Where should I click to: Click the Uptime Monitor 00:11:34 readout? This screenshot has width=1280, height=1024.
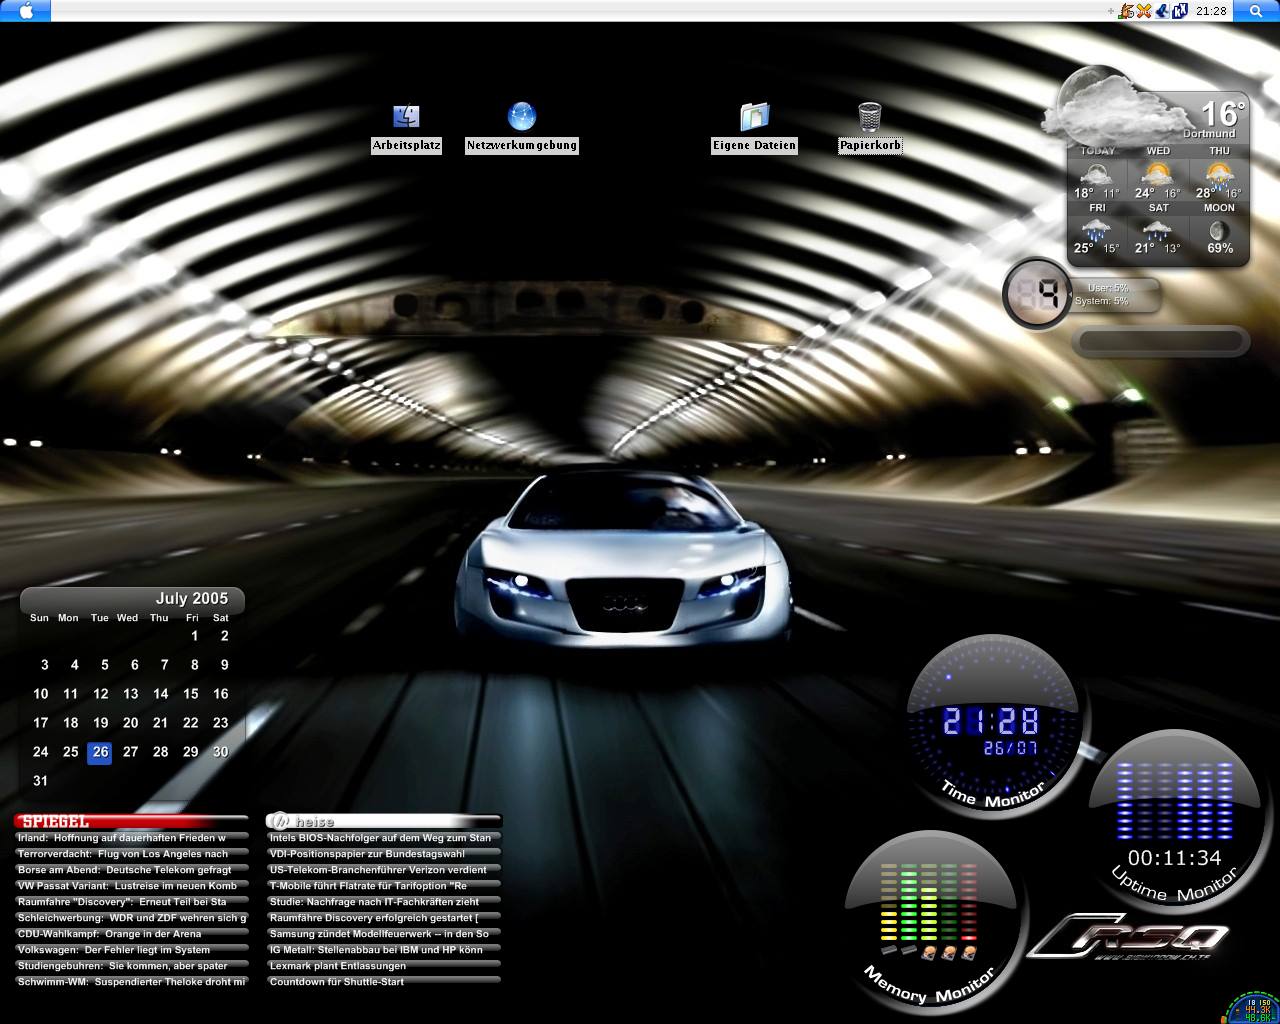tap(1174, 858)
